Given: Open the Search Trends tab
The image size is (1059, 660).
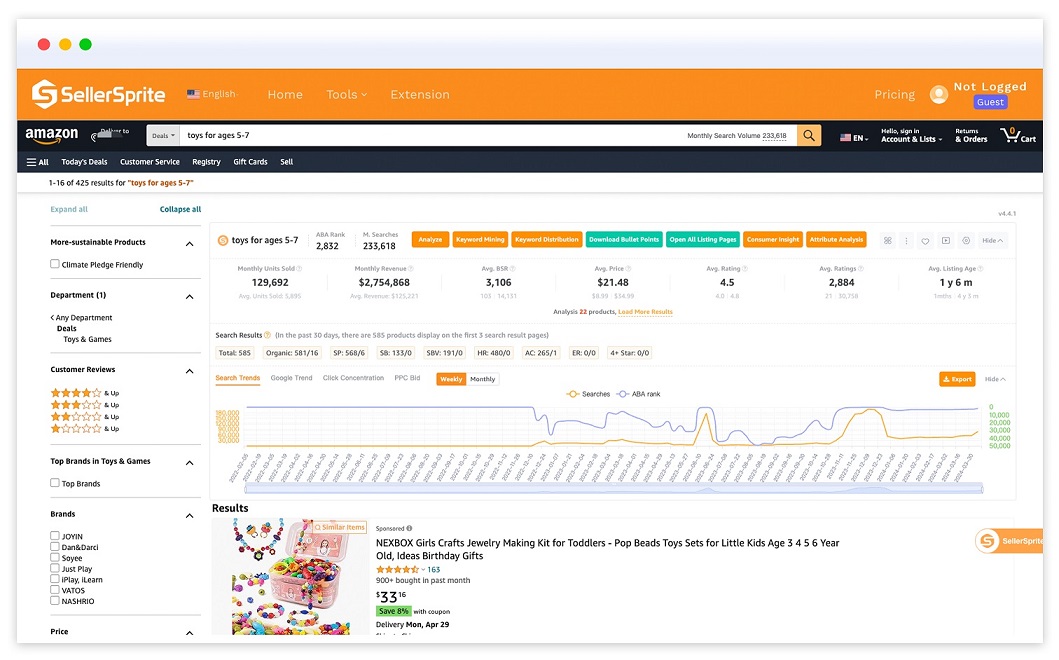Looking at the screenshot, I should 238,378.
